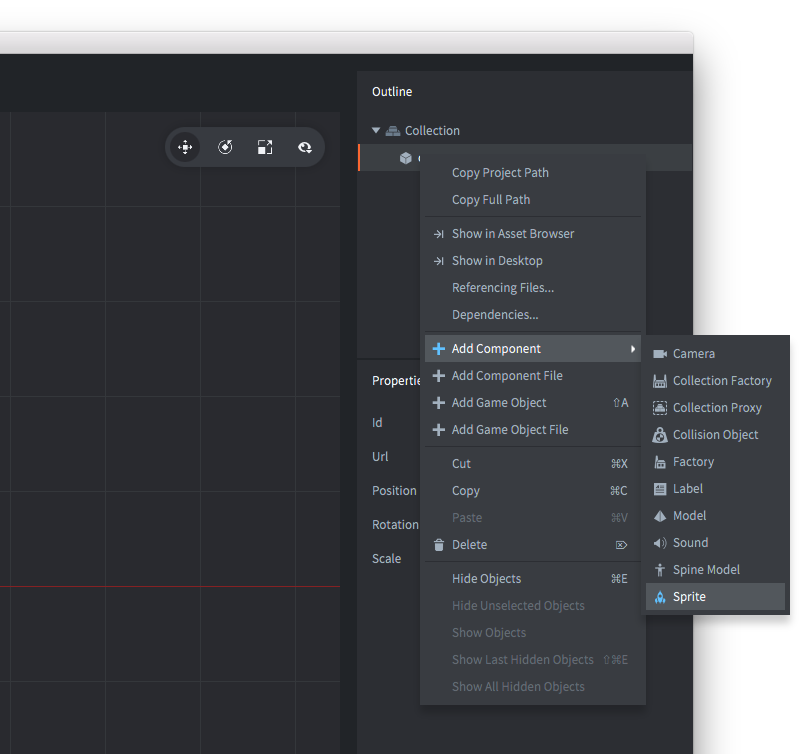Select the Rotate tool in toolbar
The image size is (802, 754).
(x=225, y=147)
